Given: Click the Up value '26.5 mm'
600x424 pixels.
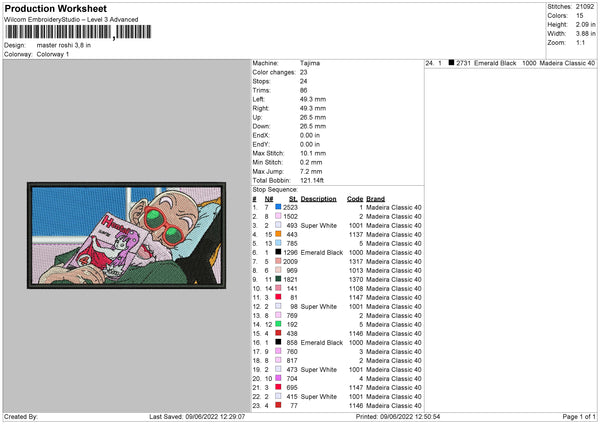Looking at the screenshot, I should (313, 117).
